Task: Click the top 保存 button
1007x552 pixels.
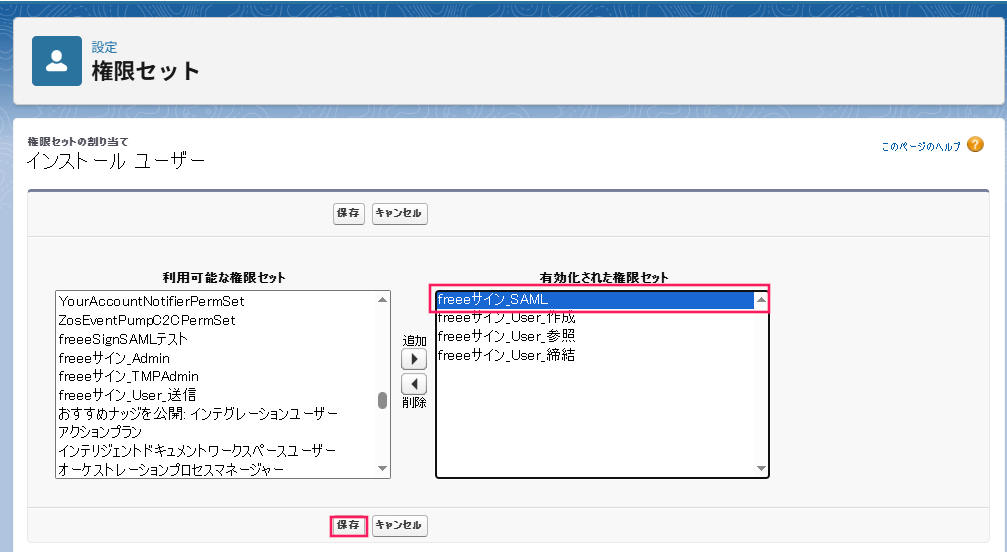Action: 349,213
